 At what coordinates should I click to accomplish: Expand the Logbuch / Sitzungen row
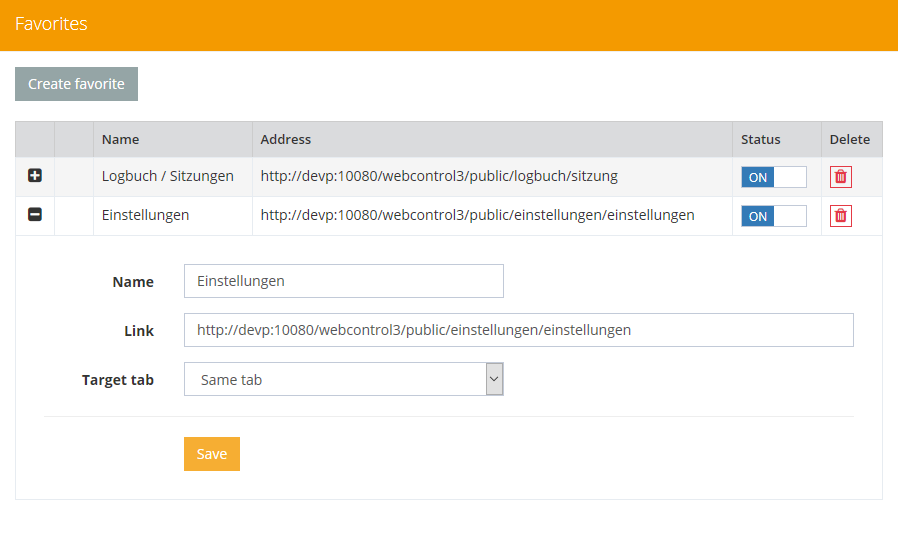pyautogui.click(x=35, y=176)
